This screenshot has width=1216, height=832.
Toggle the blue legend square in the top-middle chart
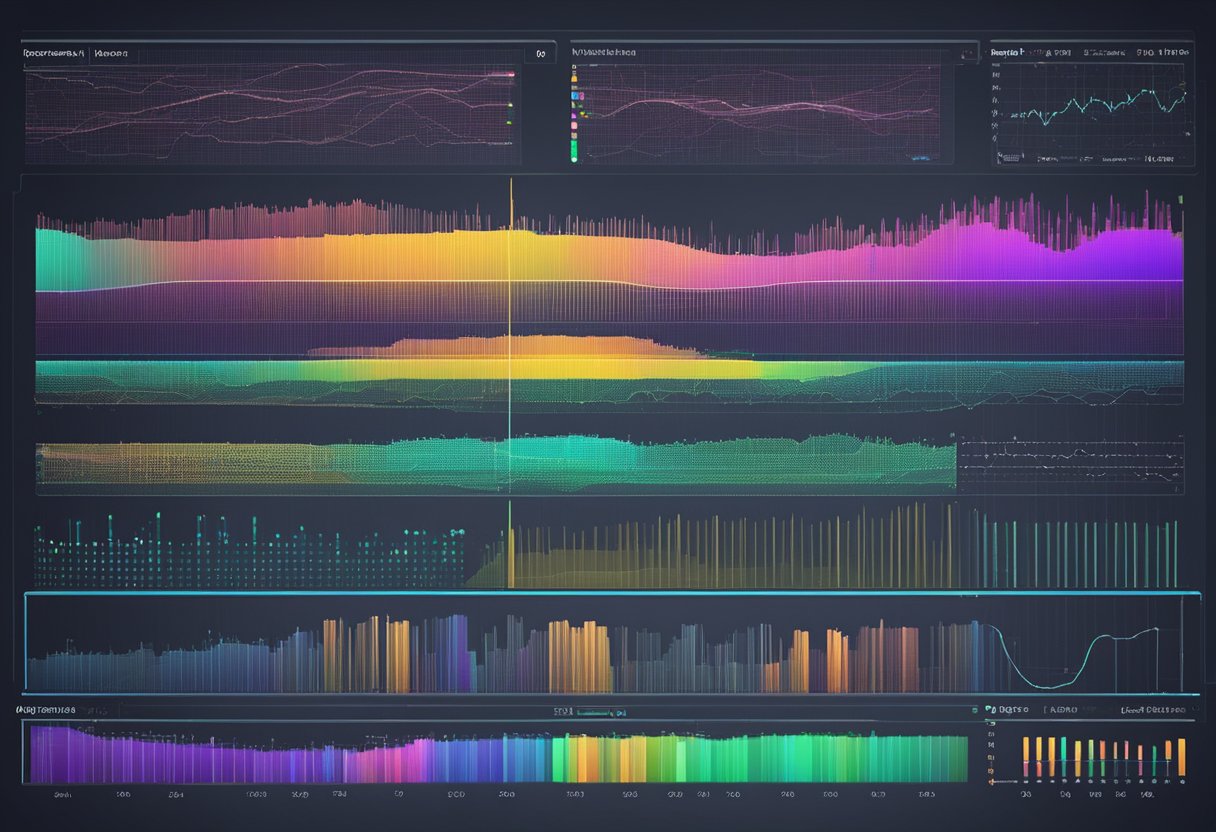point(574,96)
